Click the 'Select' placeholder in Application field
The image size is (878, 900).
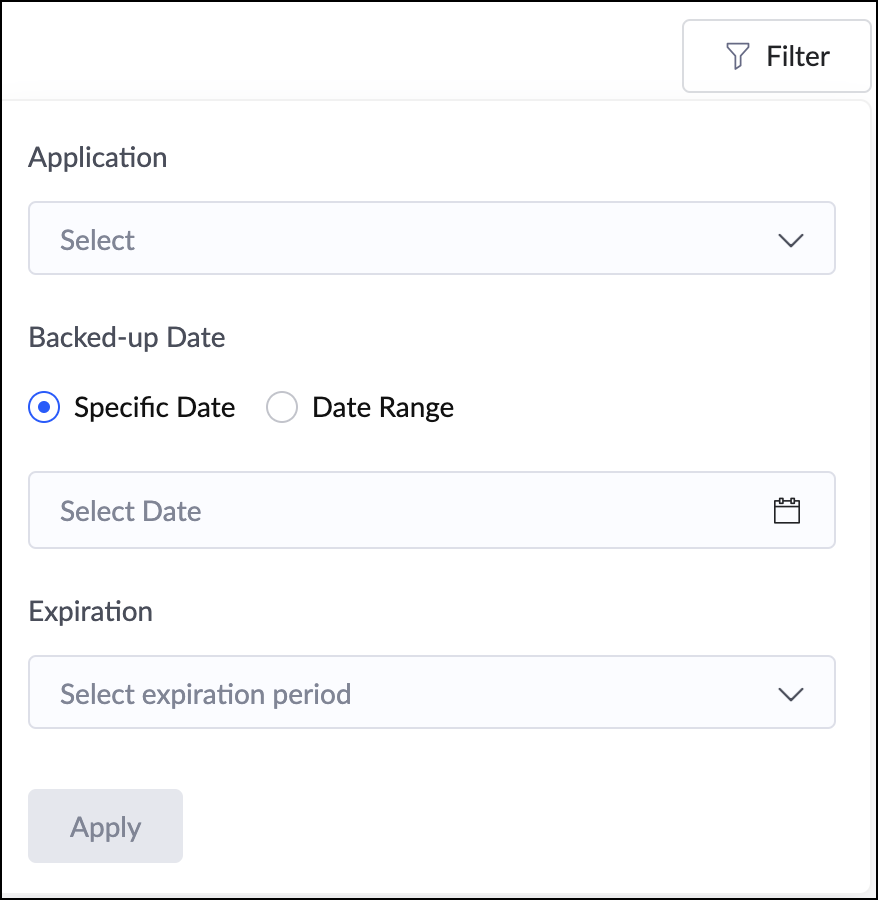97,240
